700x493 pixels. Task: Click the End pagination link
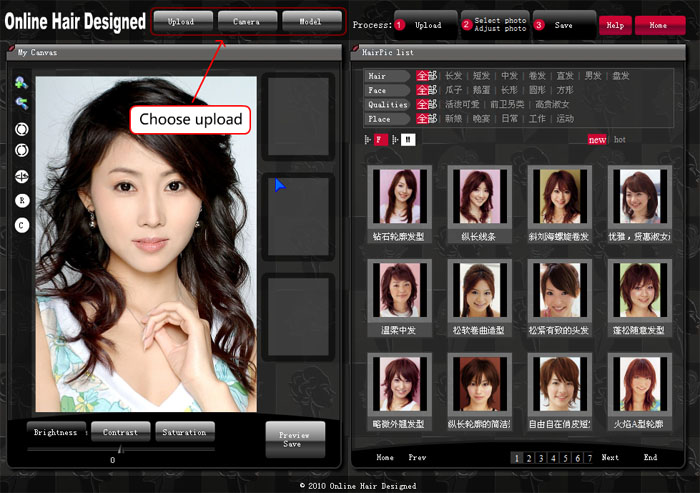[650, 457]
